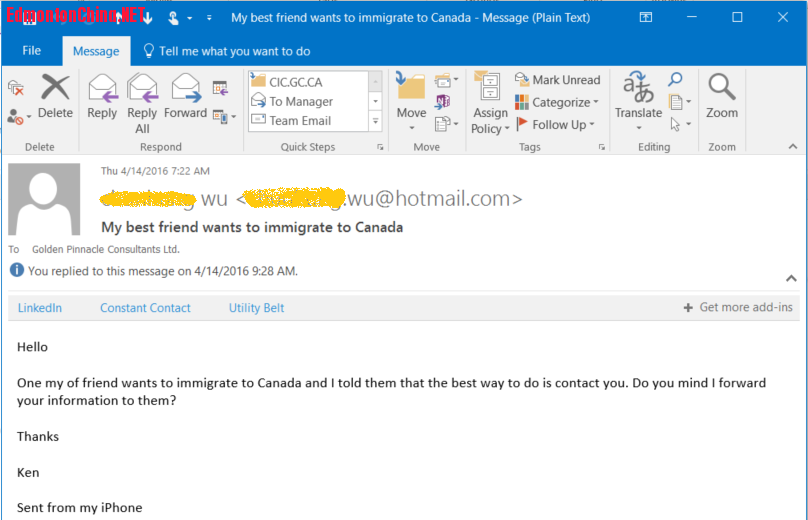Open the File tab
Image resolution: width=808 pixels, height=520 pixels.
click(x=31, y=51)
